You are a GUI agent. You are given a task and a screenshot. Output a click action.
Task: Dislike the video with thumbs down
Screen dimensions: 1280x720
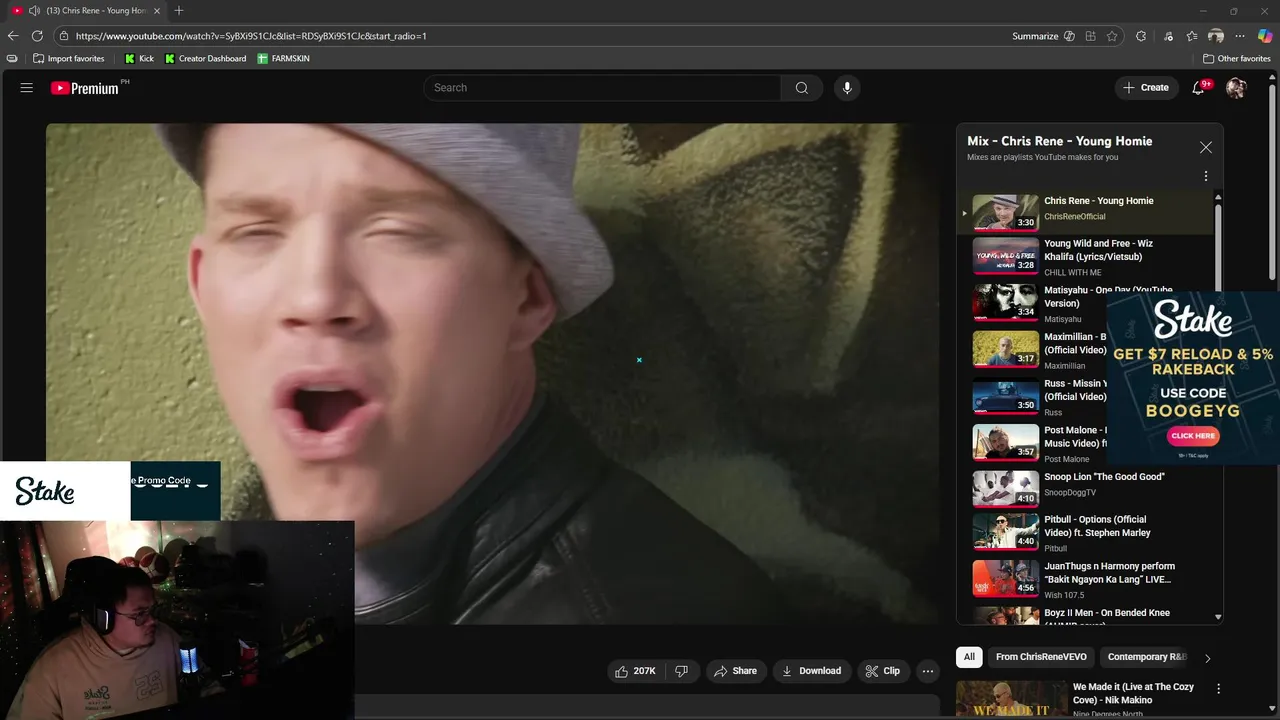tap(681, 671)
